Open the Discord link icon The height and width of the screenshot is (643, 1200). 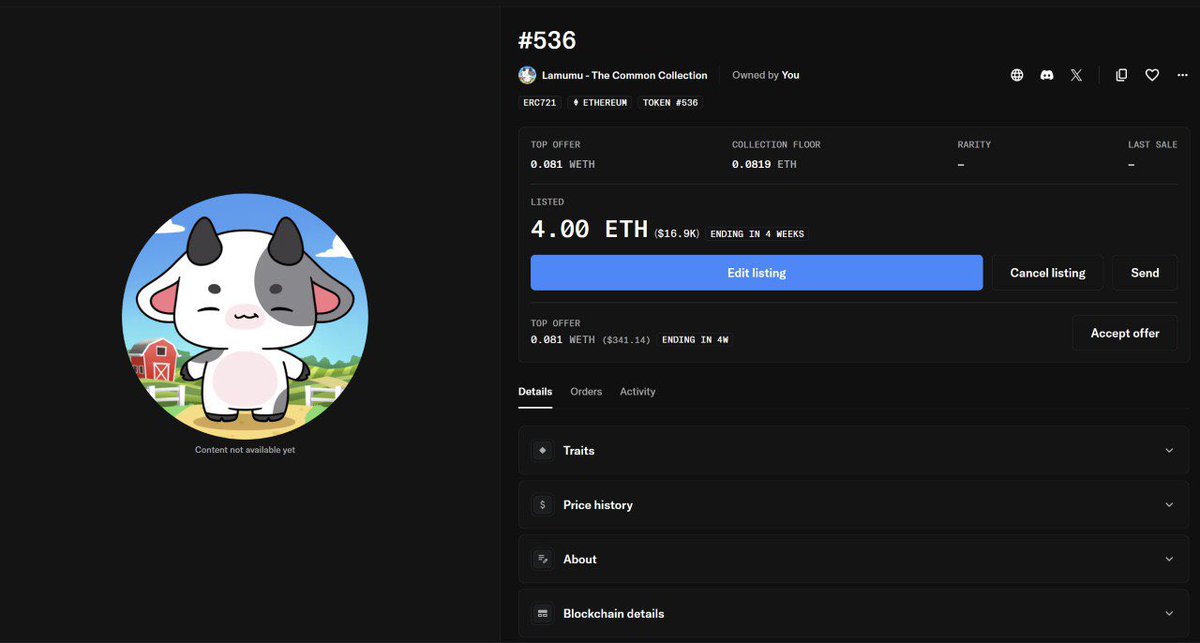(x=1046, y=75)
